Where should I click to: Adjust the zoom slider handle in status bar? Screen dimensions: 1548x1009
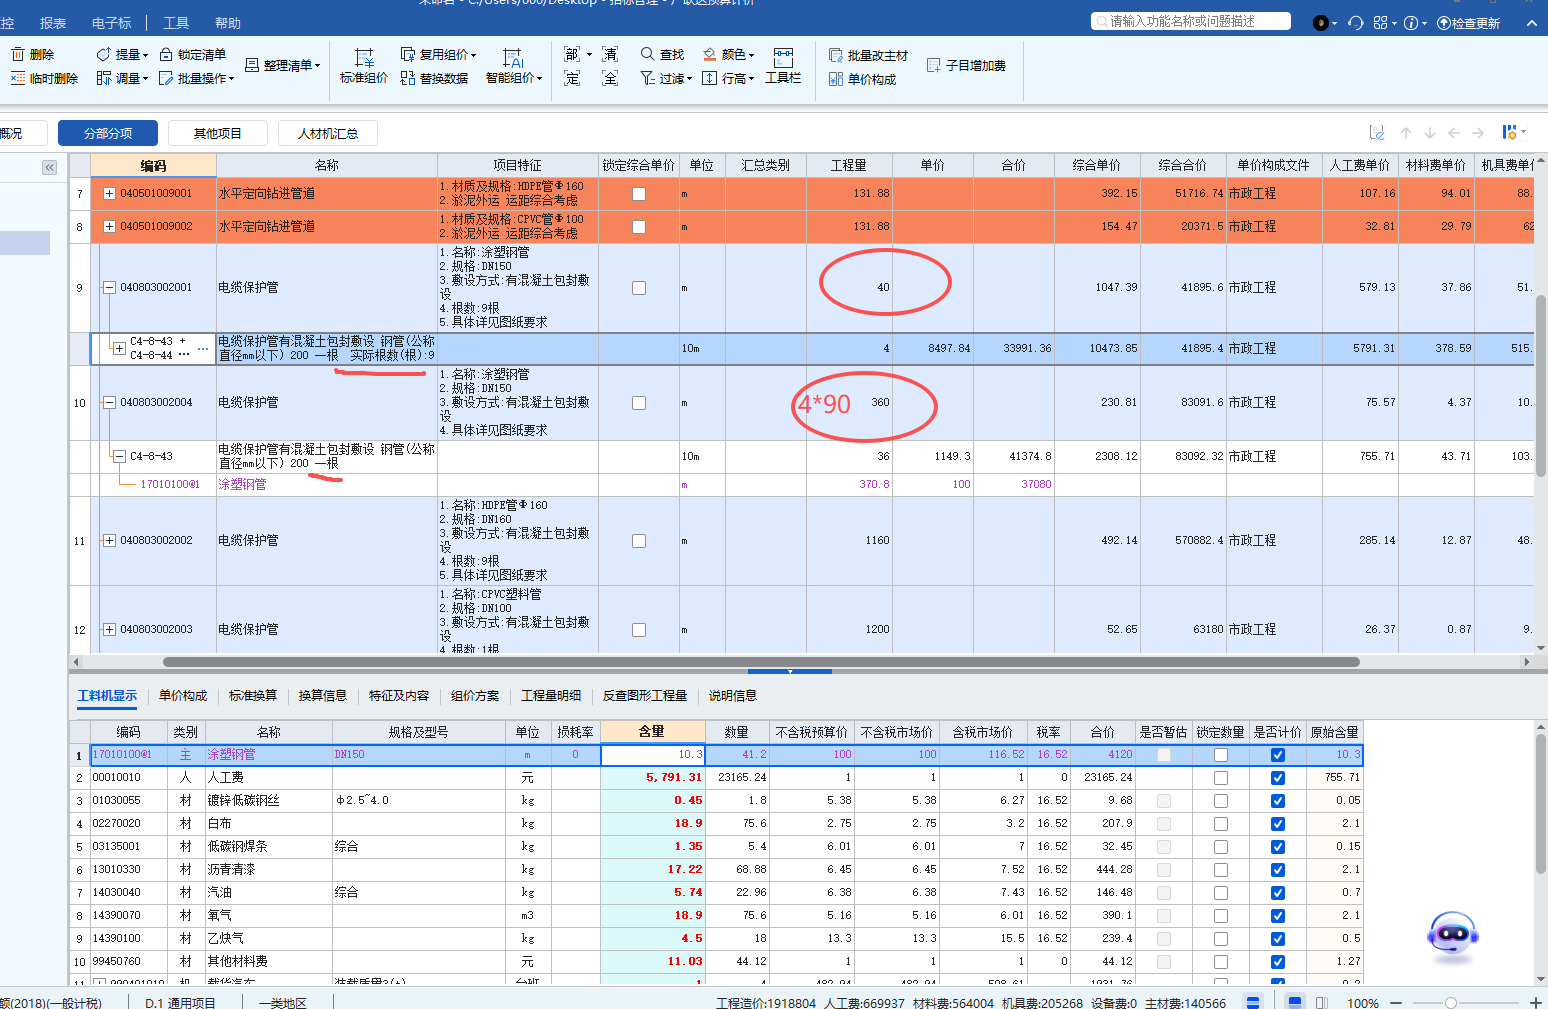tap(1451, 1002)
